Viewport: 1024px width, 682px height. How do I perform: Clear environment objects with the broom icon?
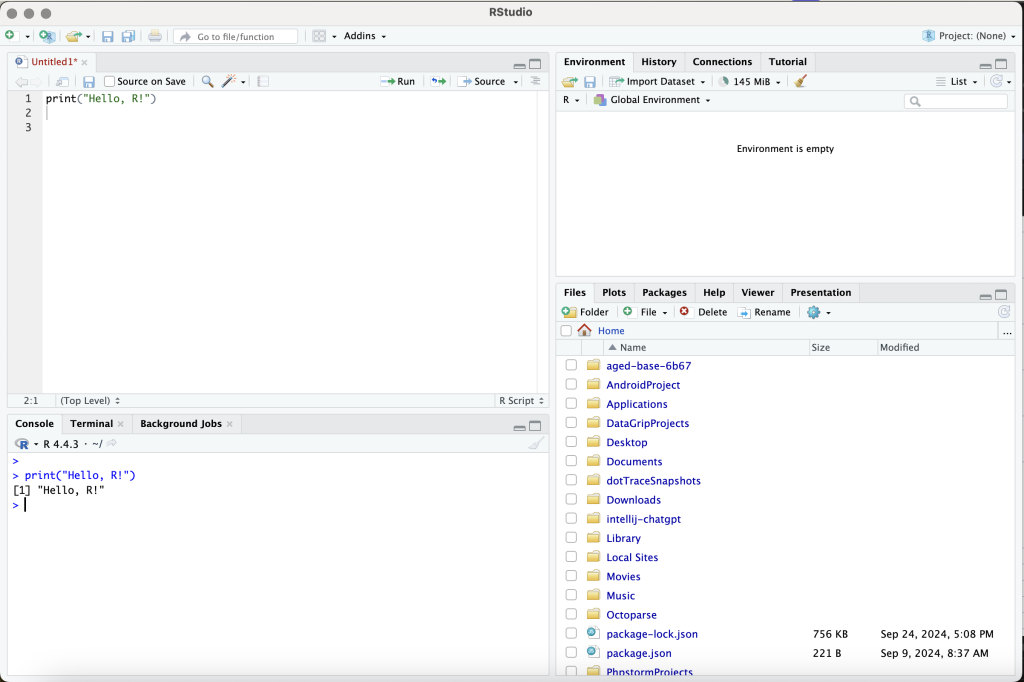tap(800, 81)
